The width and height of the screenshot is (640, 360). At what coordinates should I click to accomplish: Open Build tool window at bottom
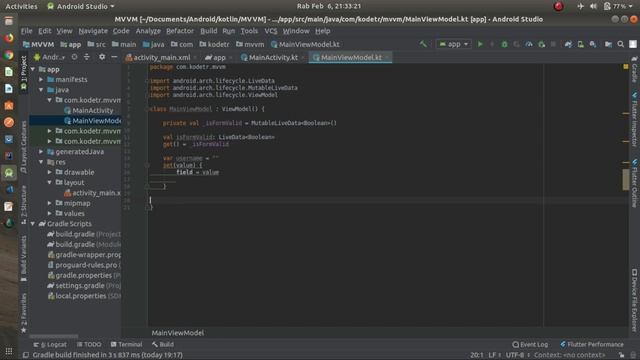pyautogui.click(x=162, y=344)
